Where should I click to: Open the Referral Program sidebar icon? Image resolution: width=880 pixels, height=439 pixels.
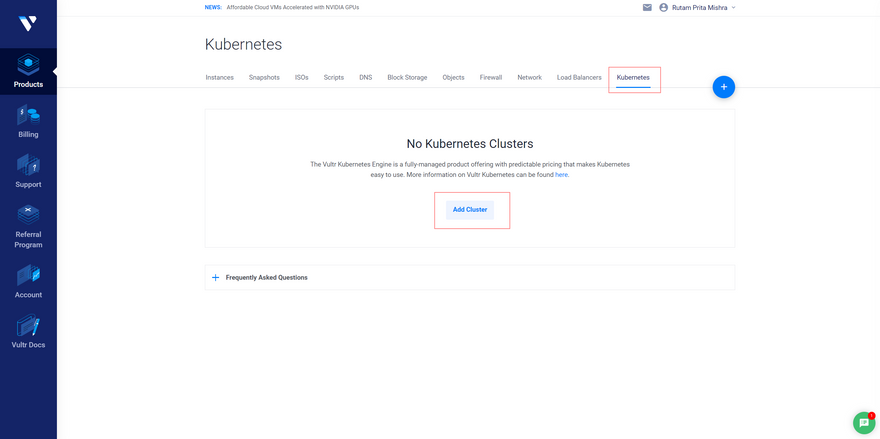click(x=28, y=227)
